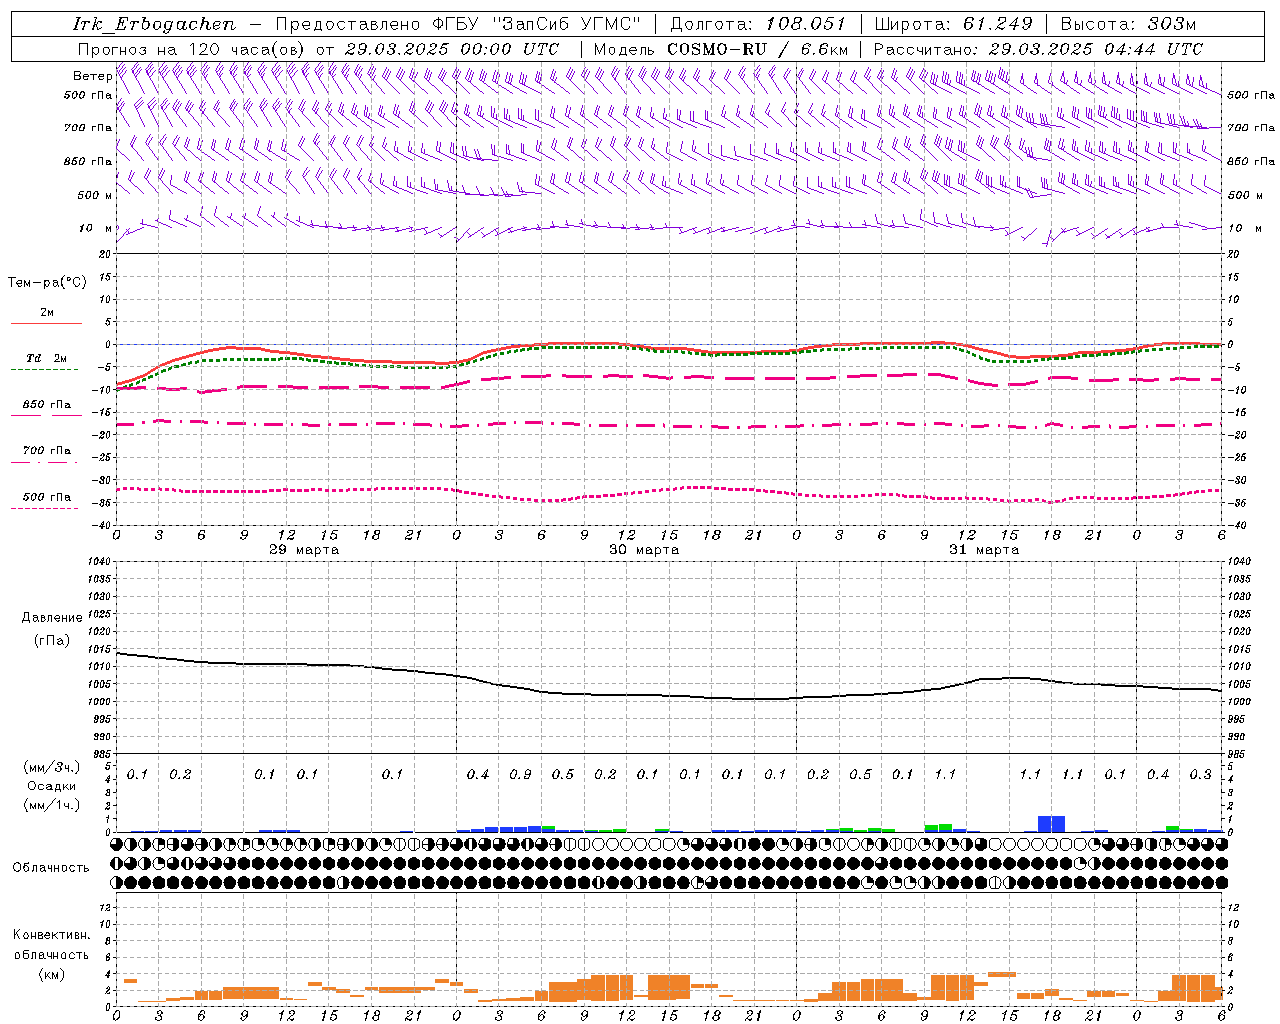Click the latitude value Широта: 61.249
The image size is (1280, 1024).
[x=953, y=24]
